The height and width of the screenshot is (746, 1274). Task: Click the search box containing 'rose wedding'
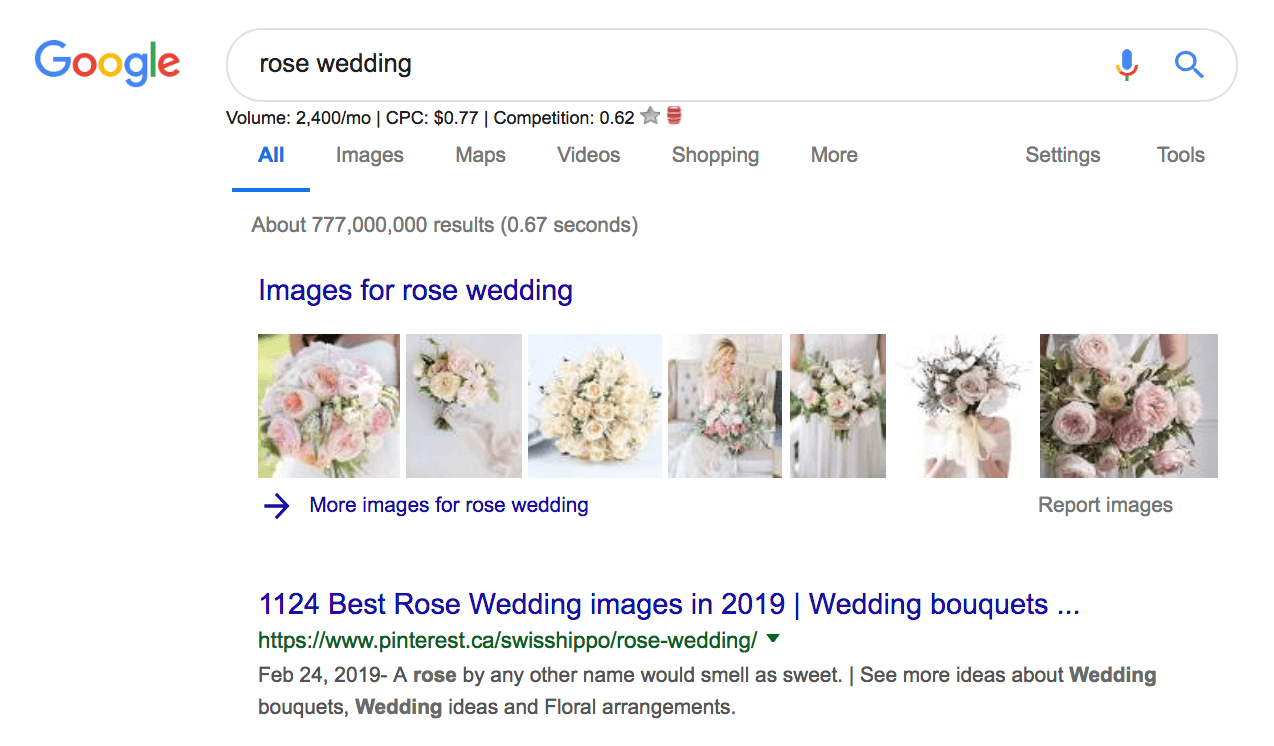[660, 65]
